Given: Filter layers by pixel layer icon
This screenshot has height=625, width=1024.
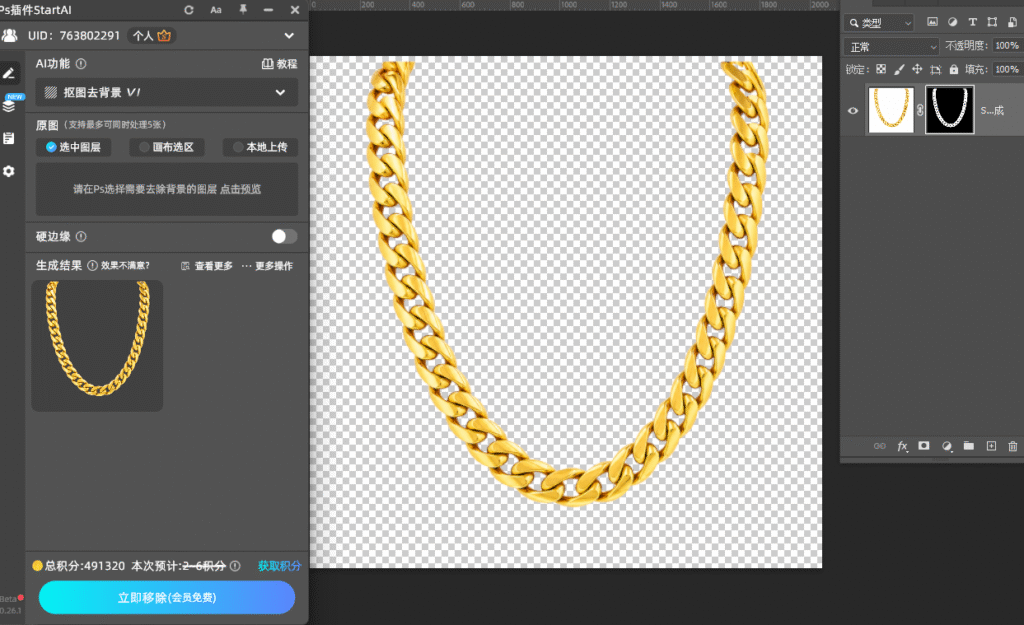Looking at the screenshot, I should [932, 22].
